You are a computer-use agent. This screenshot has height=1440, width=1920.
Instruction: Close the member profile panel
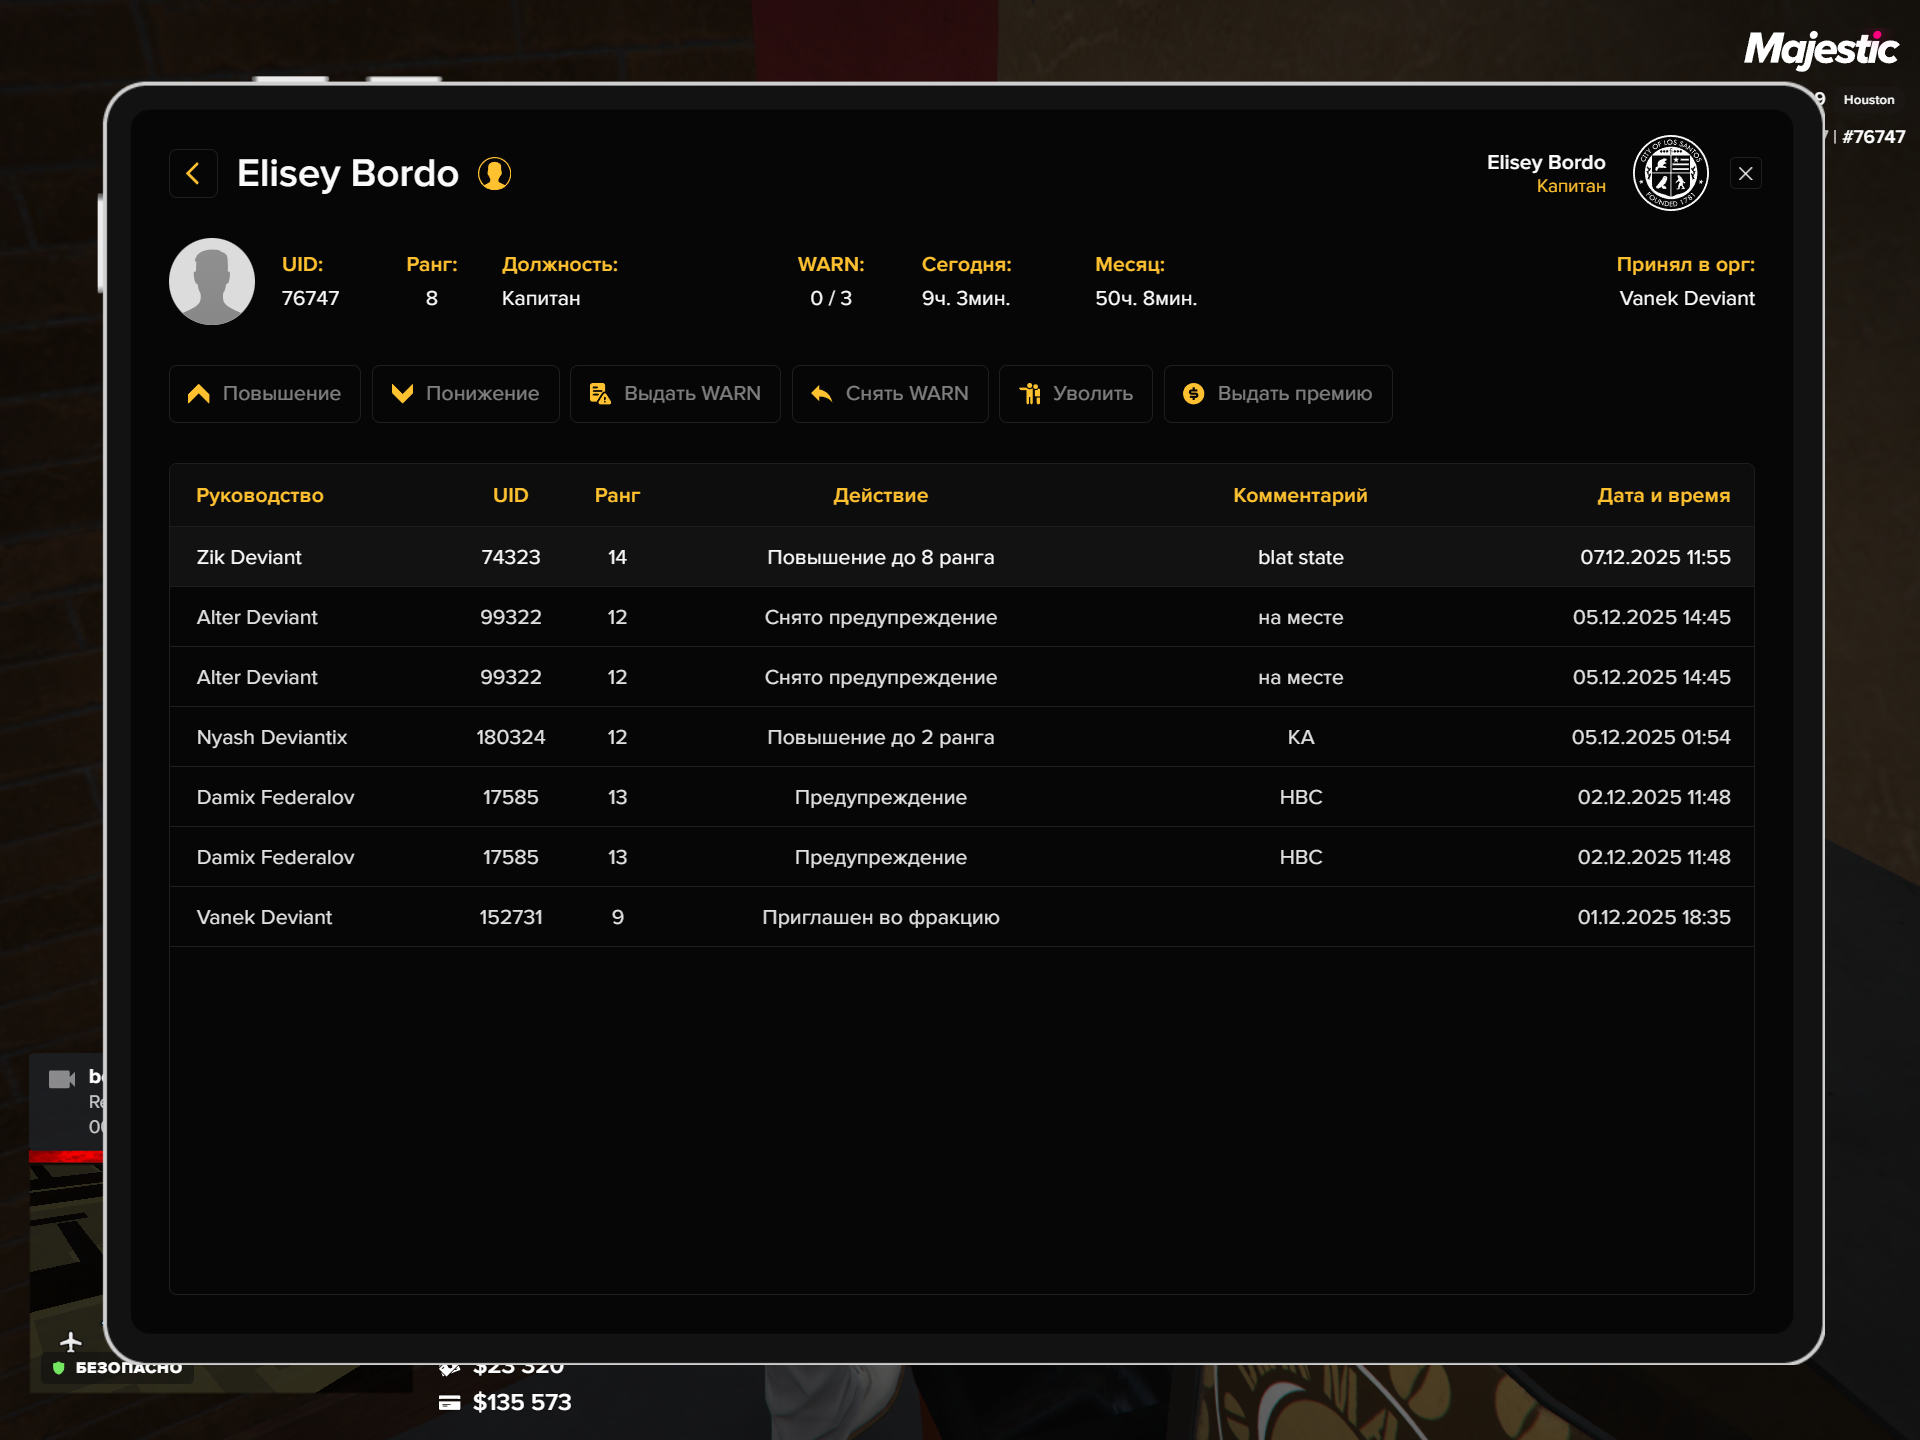coord(1746,173)
